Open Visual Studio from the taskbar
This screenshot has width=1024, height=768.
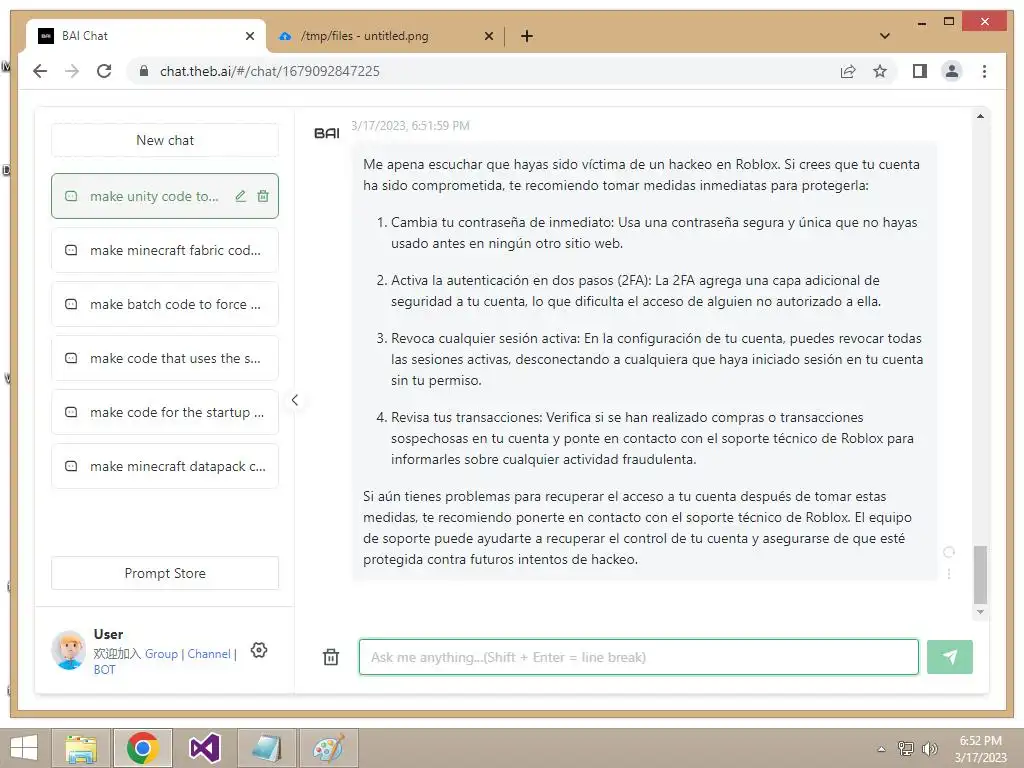[204, 748]
